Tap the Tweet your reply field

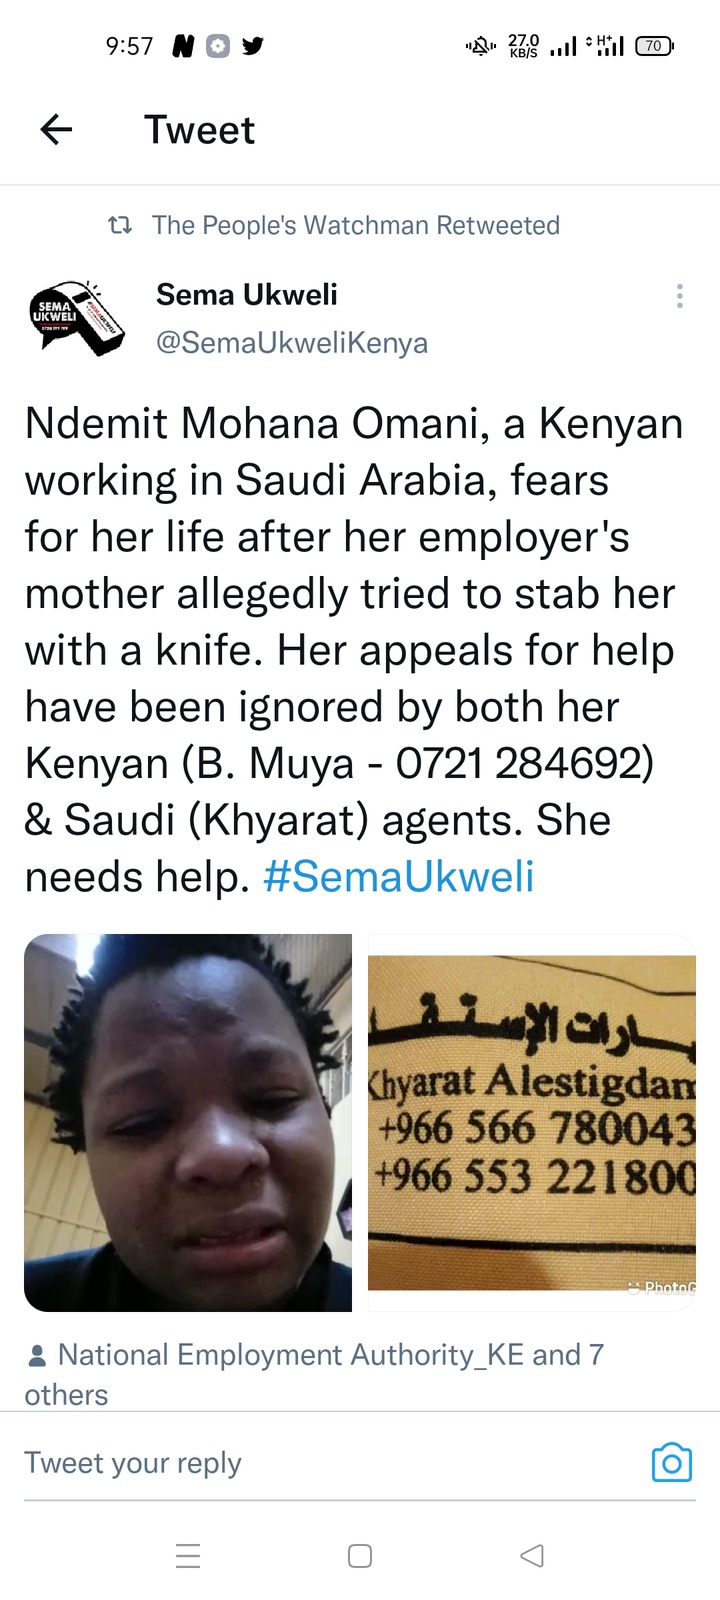330,1463
